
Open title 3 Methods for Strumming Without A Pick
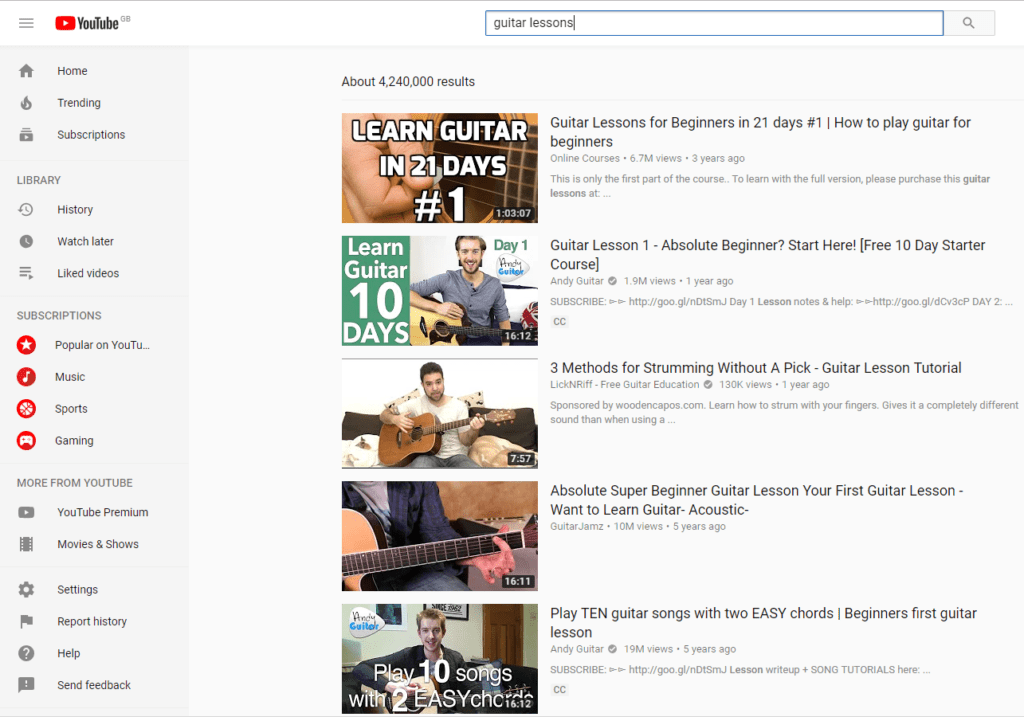[x=756, y=368]
